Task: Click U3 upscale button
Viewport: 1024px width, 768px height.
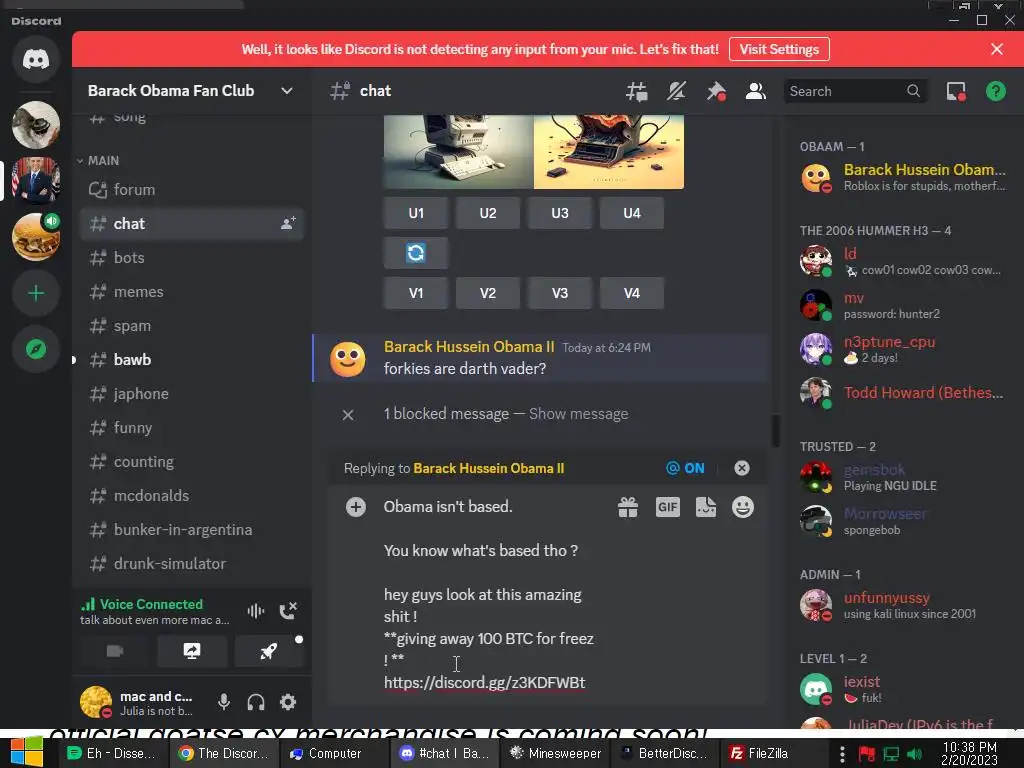Action: [x=560, y=213]
